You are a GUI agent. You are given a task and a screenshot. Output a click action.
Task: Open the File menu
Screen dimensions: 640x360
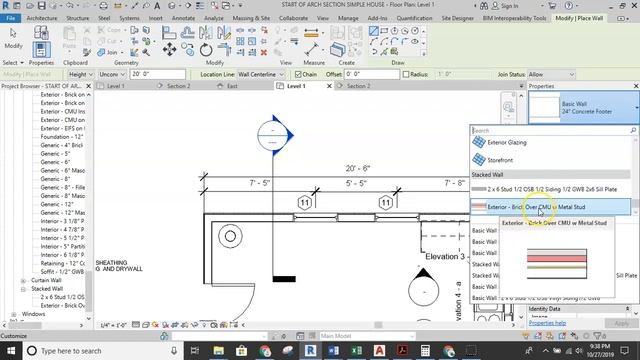pyautogui.click(x=11, y=18)
